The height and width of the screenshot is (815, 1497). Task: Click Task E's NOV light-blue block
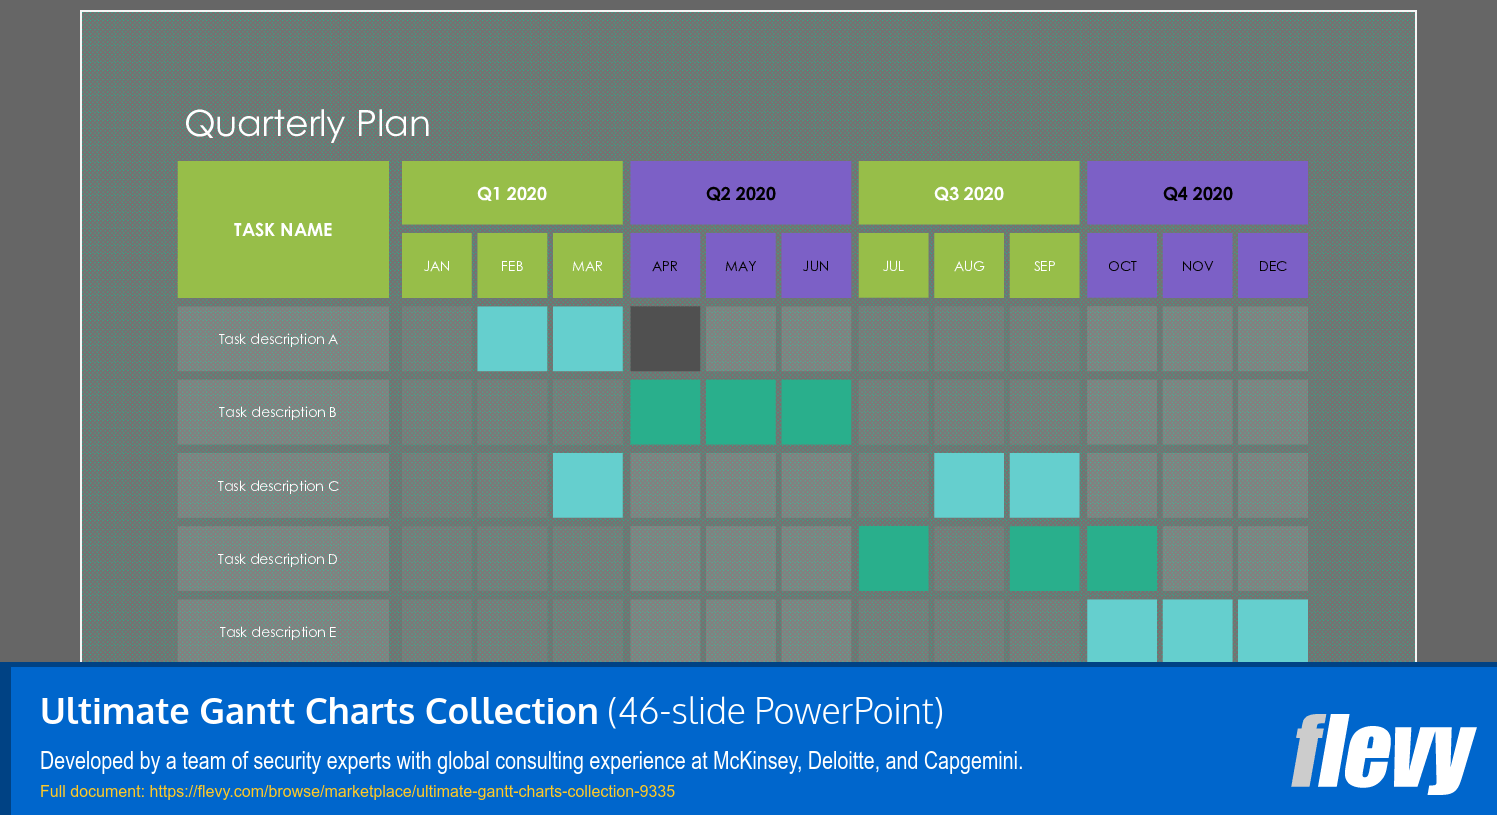pos(1197,631)
